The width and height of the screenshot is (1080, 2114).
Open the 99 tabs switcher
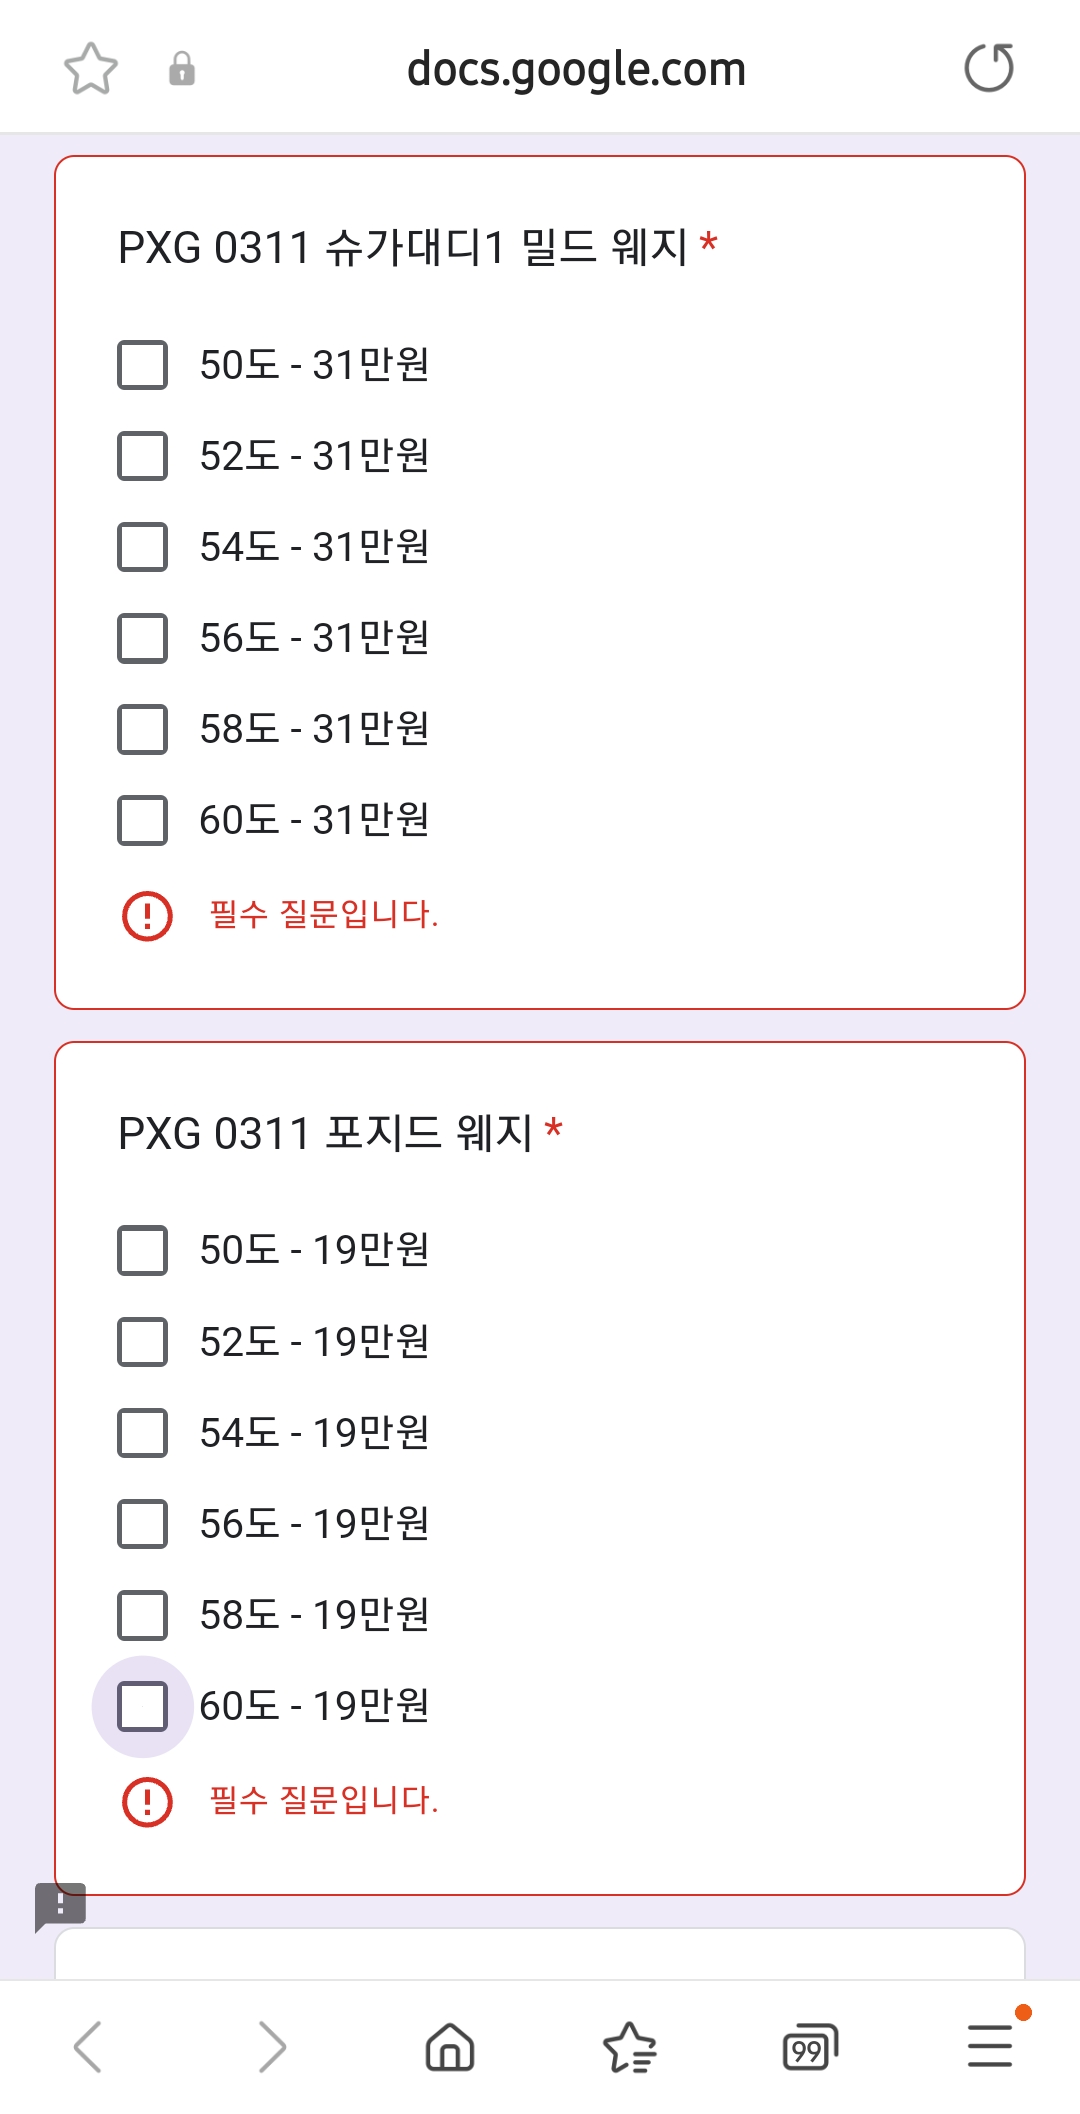[809, 2046]
